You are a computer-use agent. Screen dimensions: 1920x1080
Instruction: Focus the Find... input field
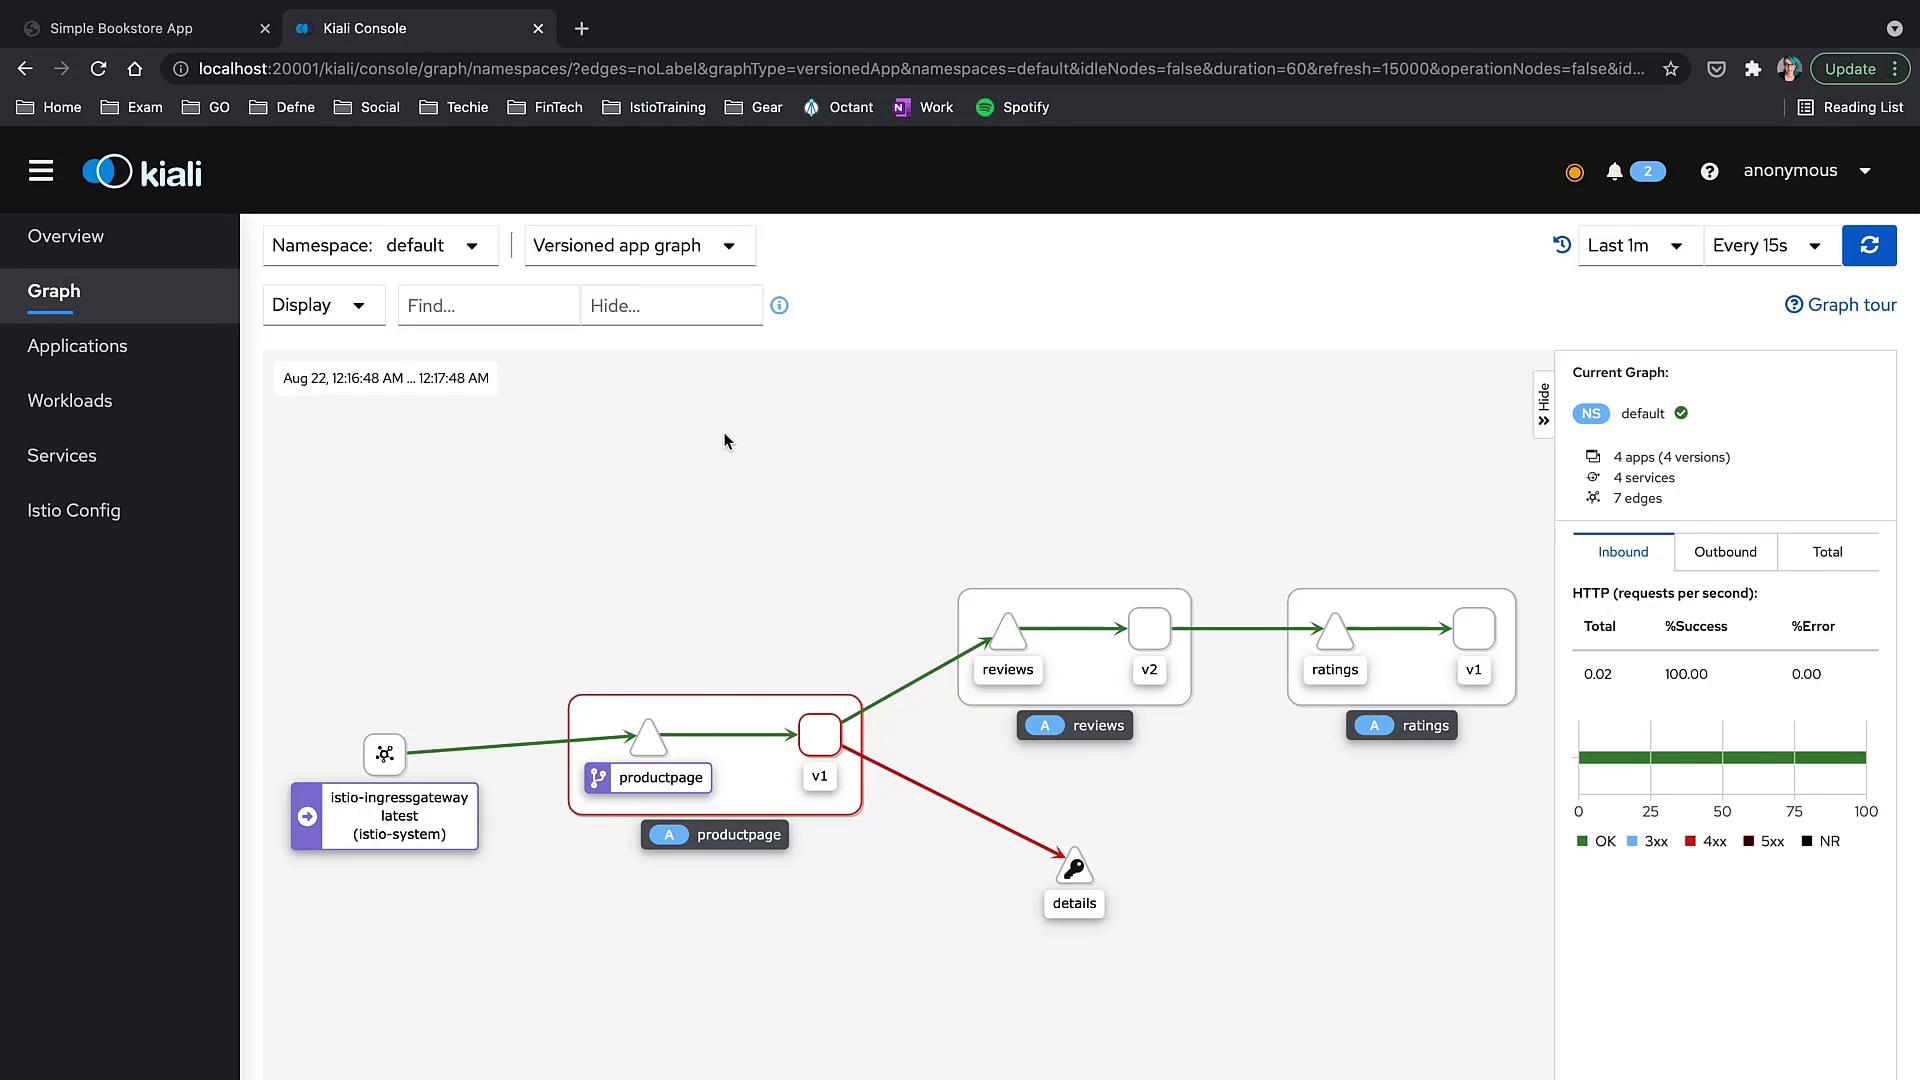(x=488, y=306)
